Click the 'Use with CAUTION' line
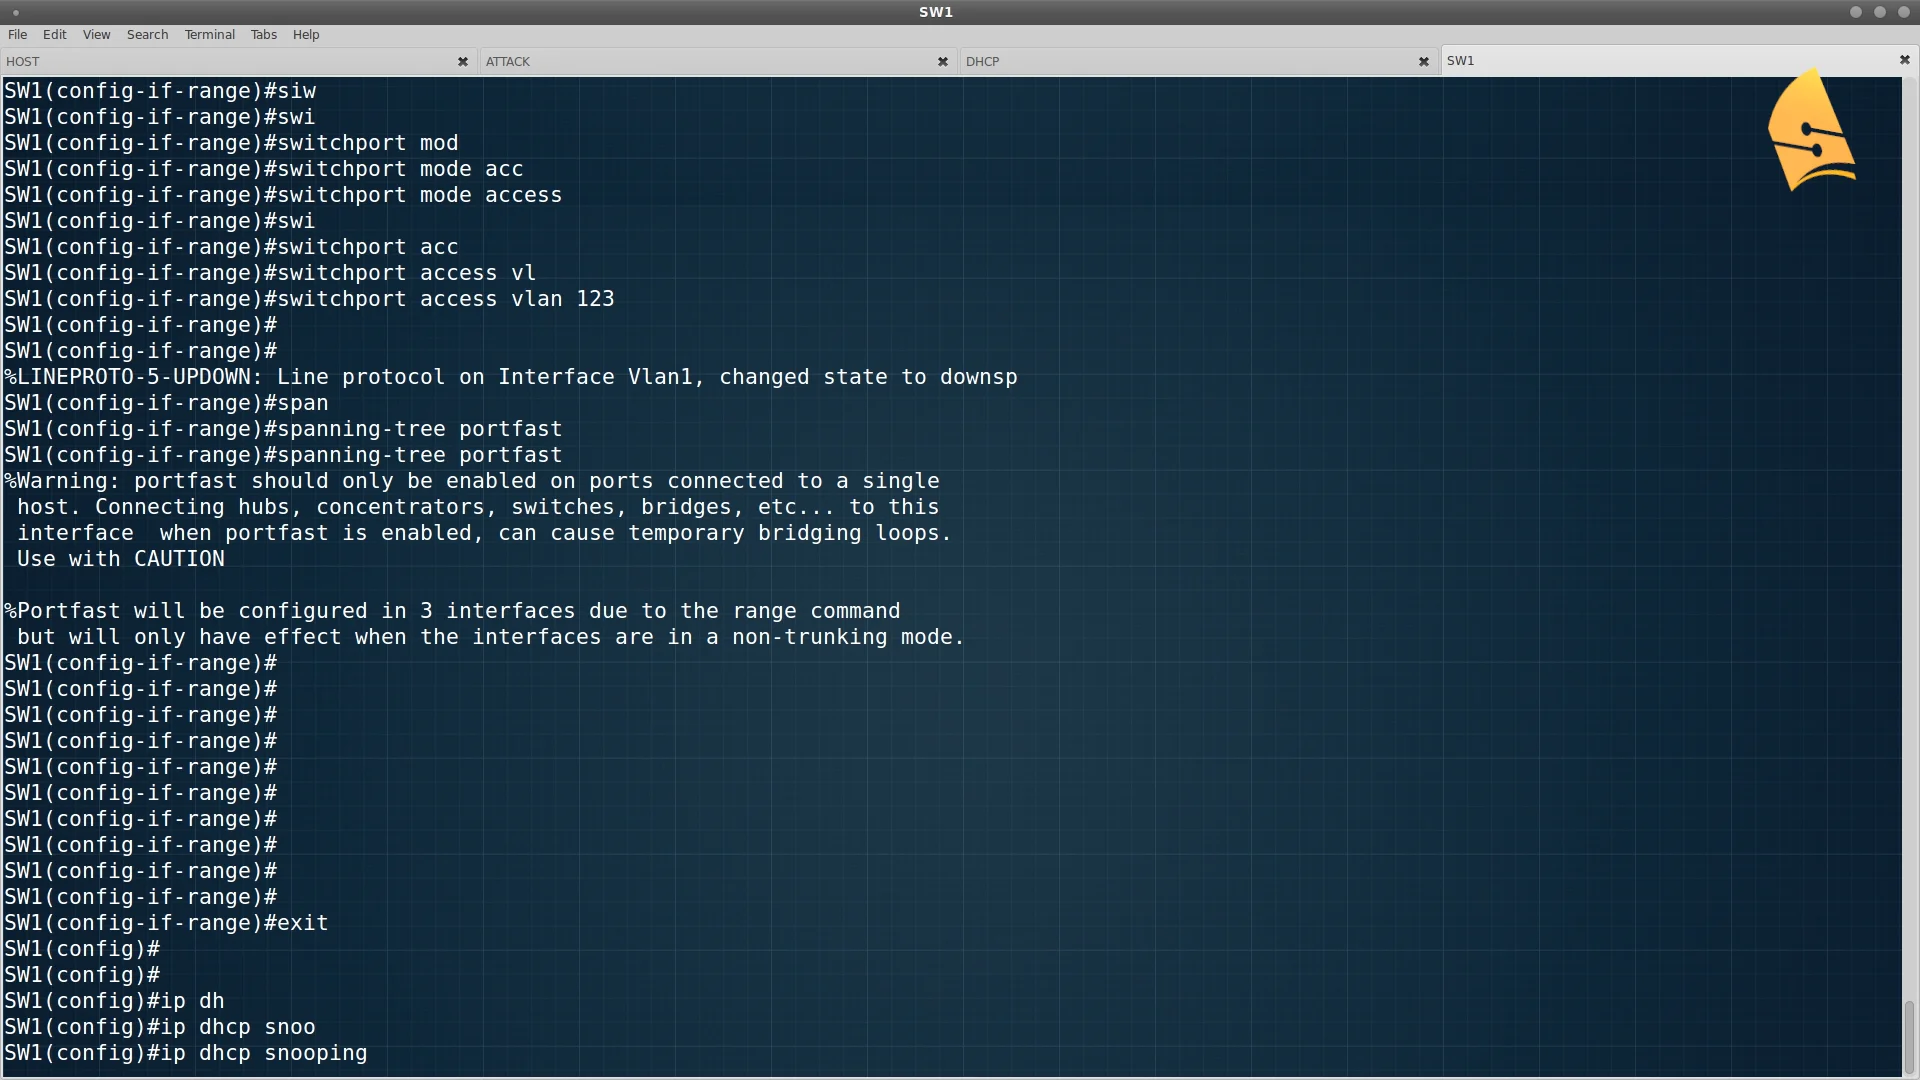 [x=121, y=559]
